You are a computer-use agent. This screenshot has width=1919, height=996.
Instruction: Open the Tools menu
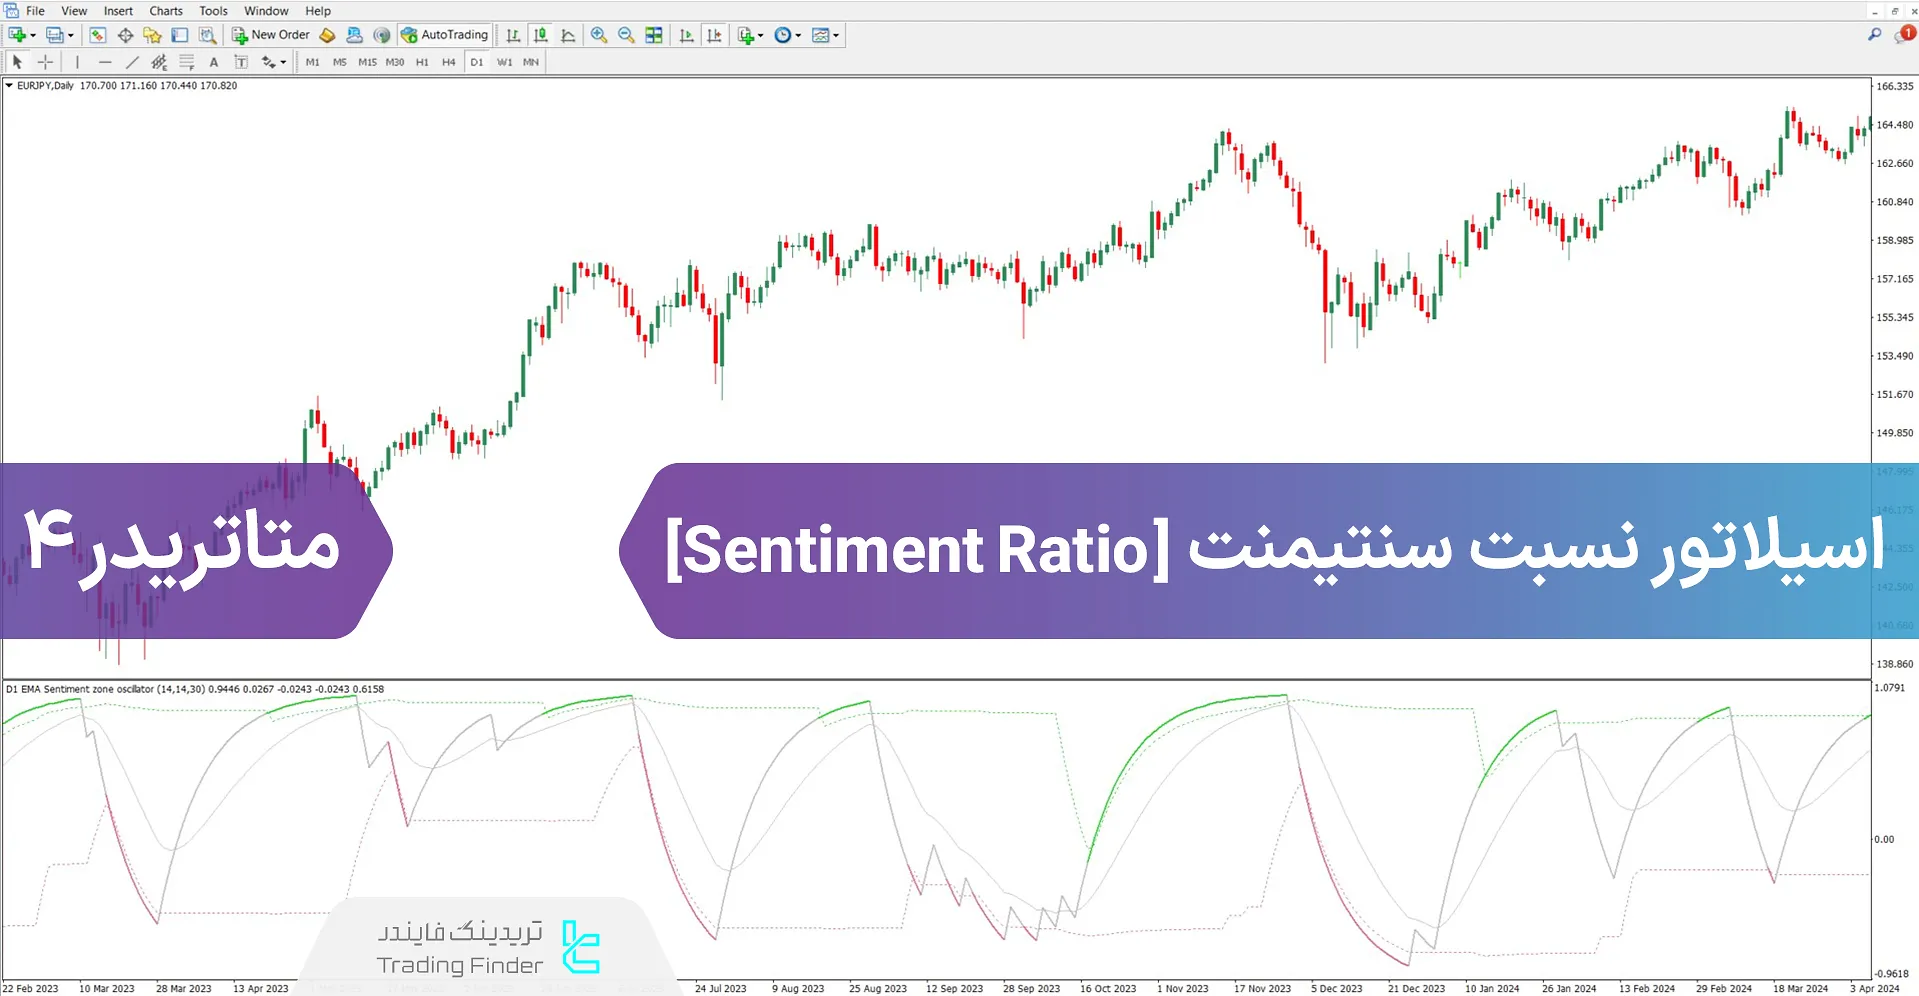212,10
